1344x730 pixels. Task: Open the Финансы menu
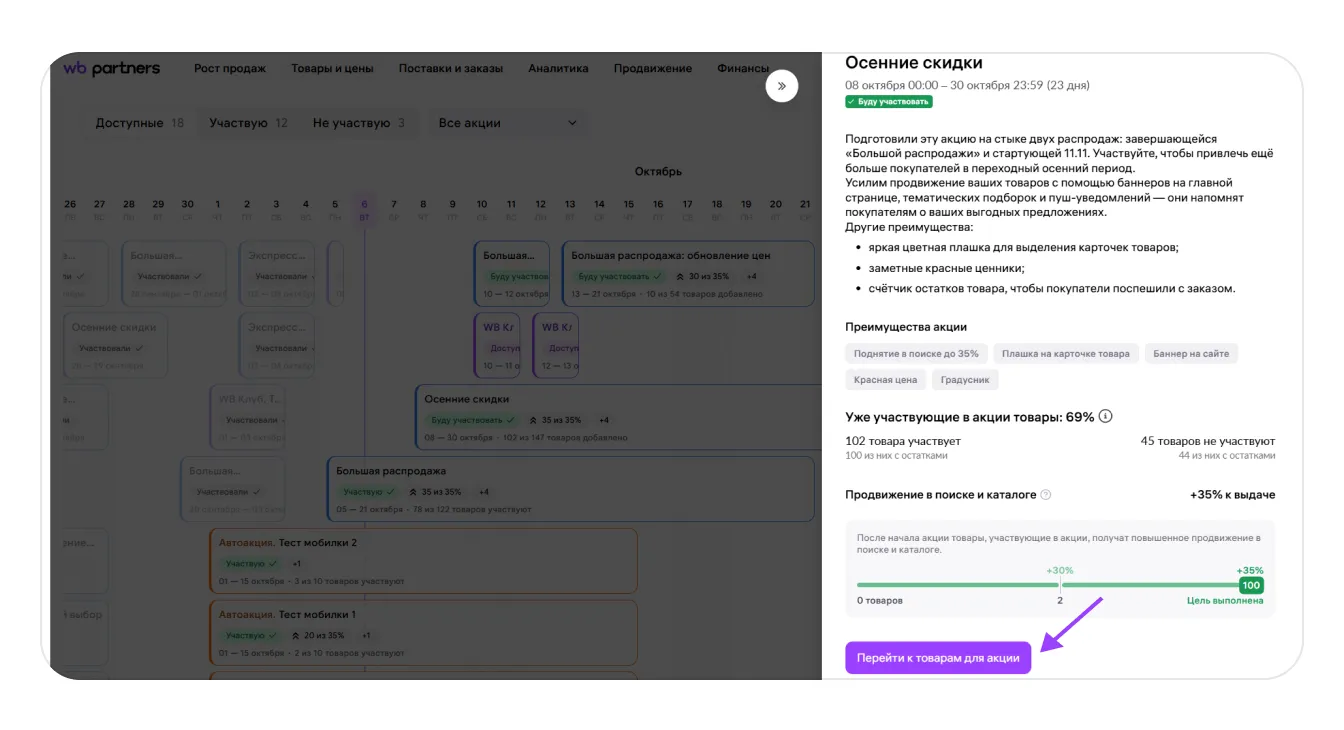(x=743, y=69)
